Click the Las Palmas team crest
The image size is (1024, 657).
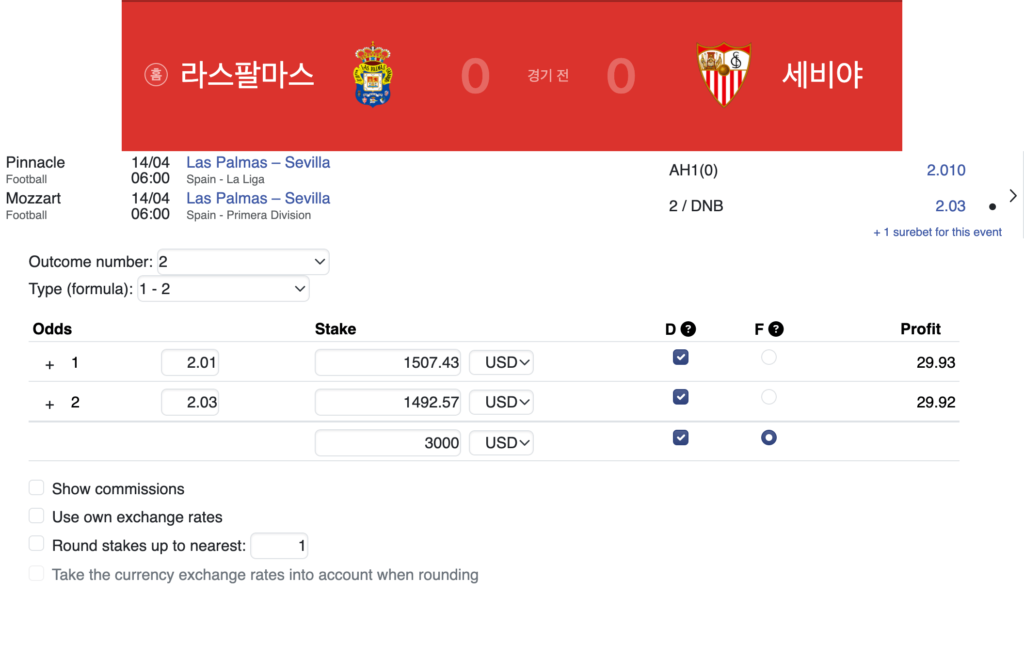coord(373,75)
